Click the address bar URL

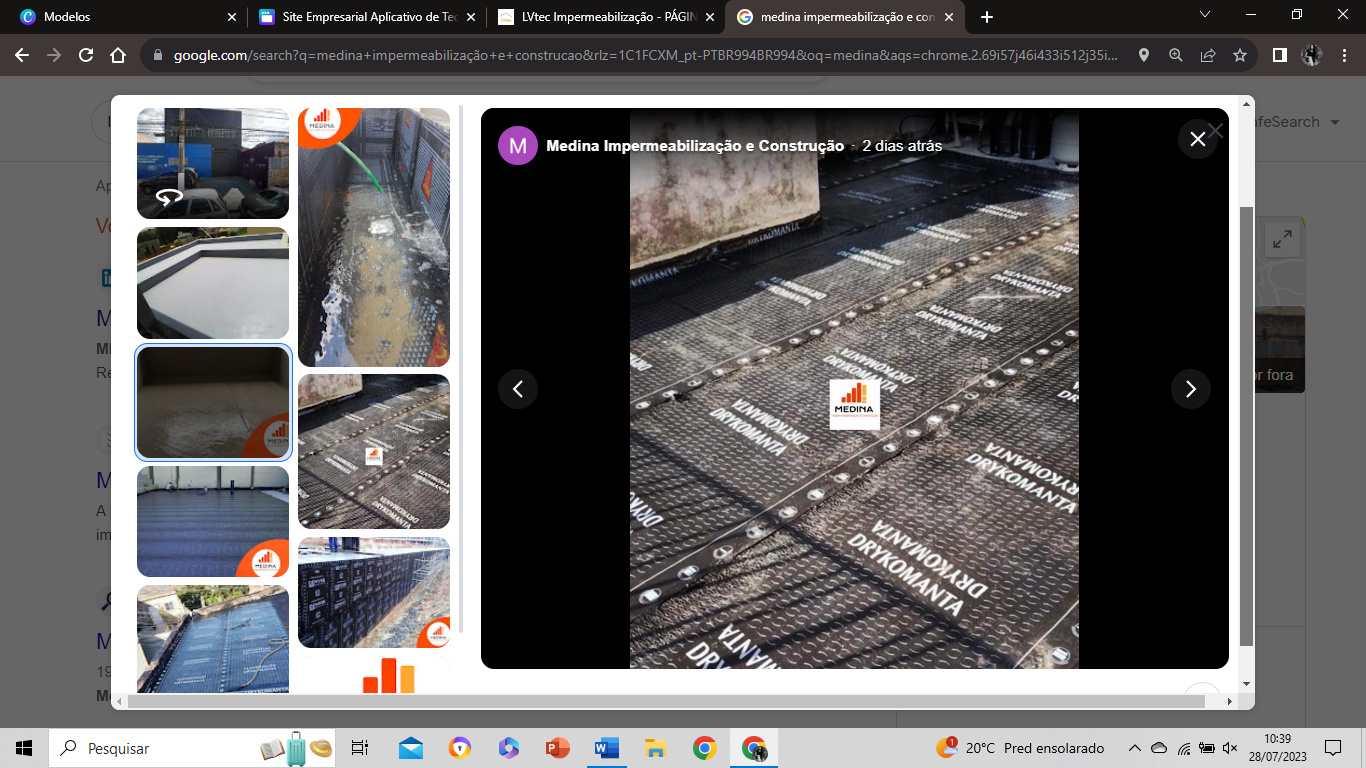645,55
